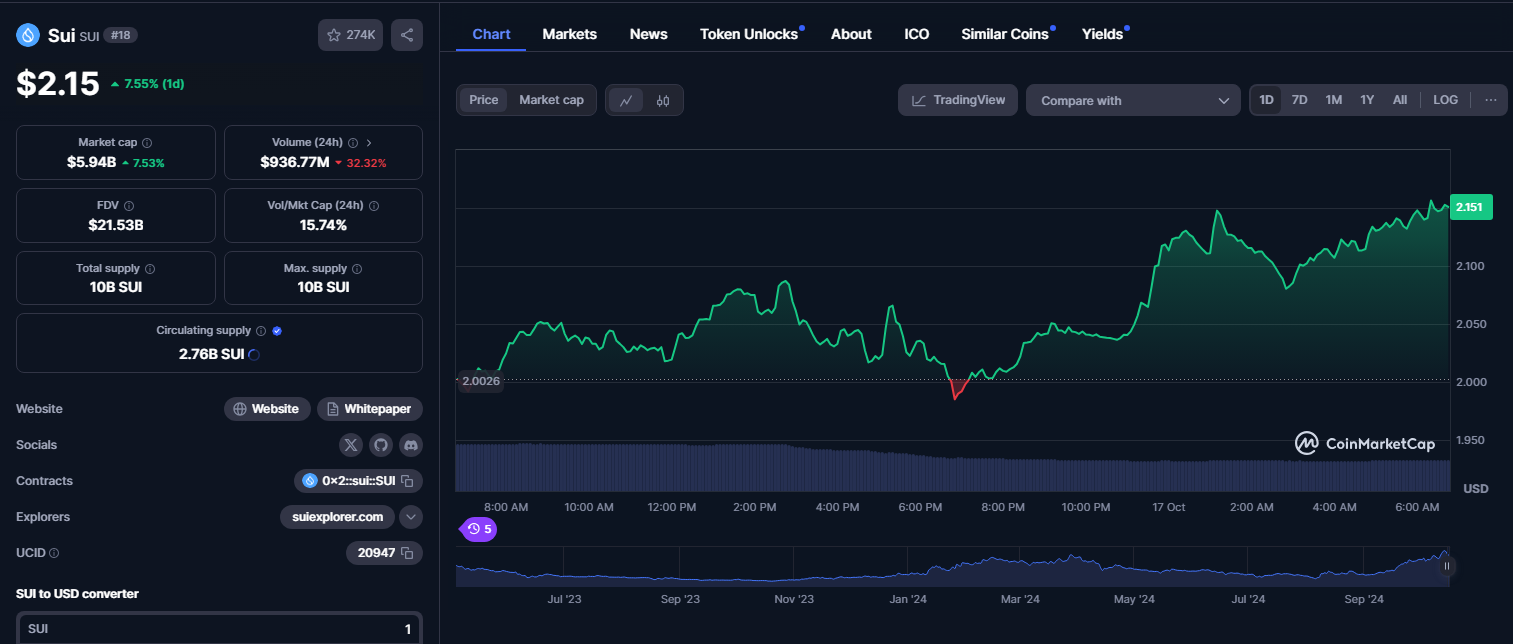Click the Vol/Mkt Cap (24h) info icon

374,206
